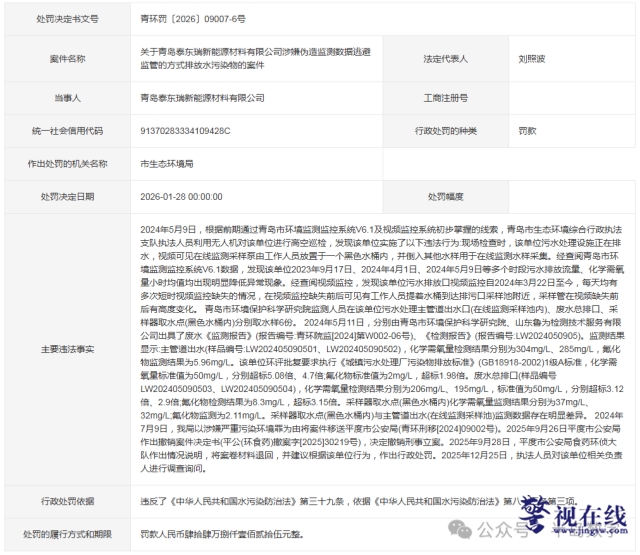The image size is (640, 555).
Task: Select fine amount text 罚款人民币肆拾肆万捌仟壹佰贰拾伍元整
Action: (x=222, y=534)
